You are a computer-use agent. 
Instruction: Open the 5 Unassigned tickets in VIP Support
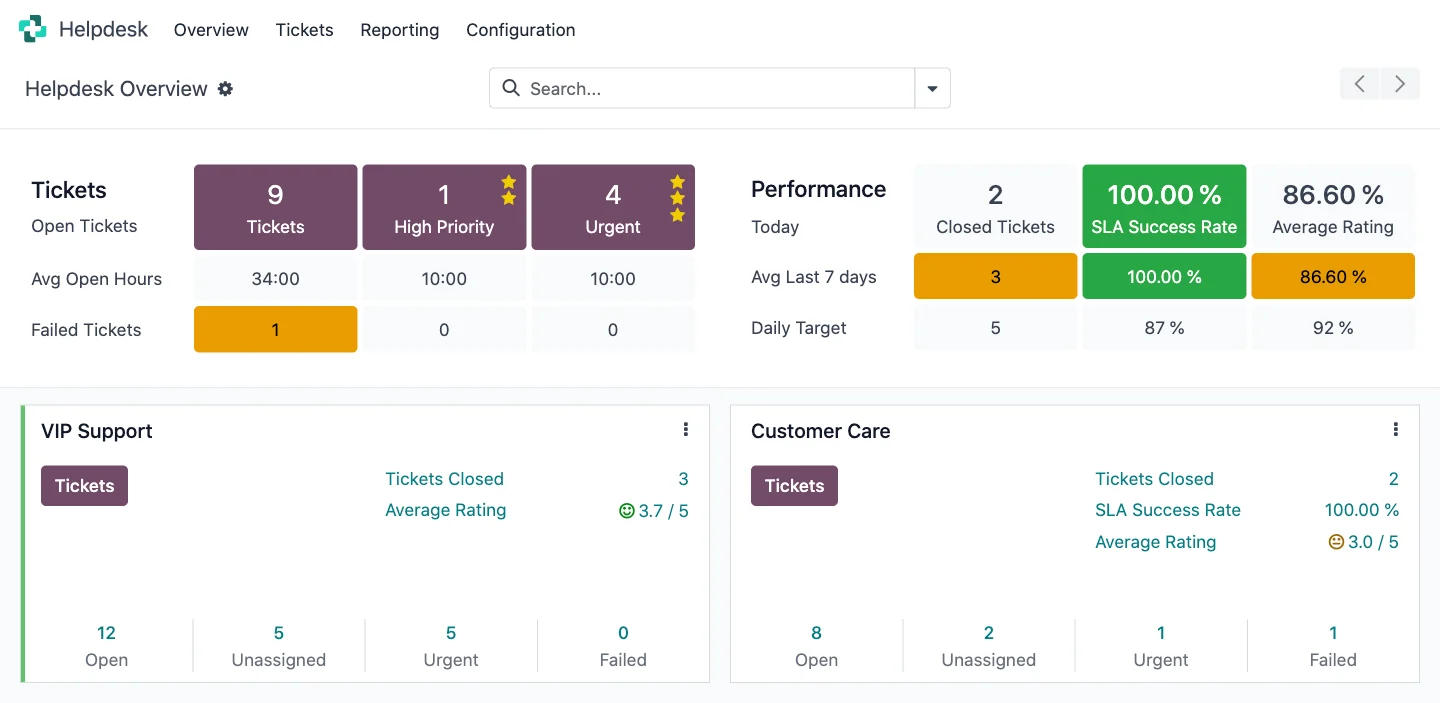tap(278, 645)
